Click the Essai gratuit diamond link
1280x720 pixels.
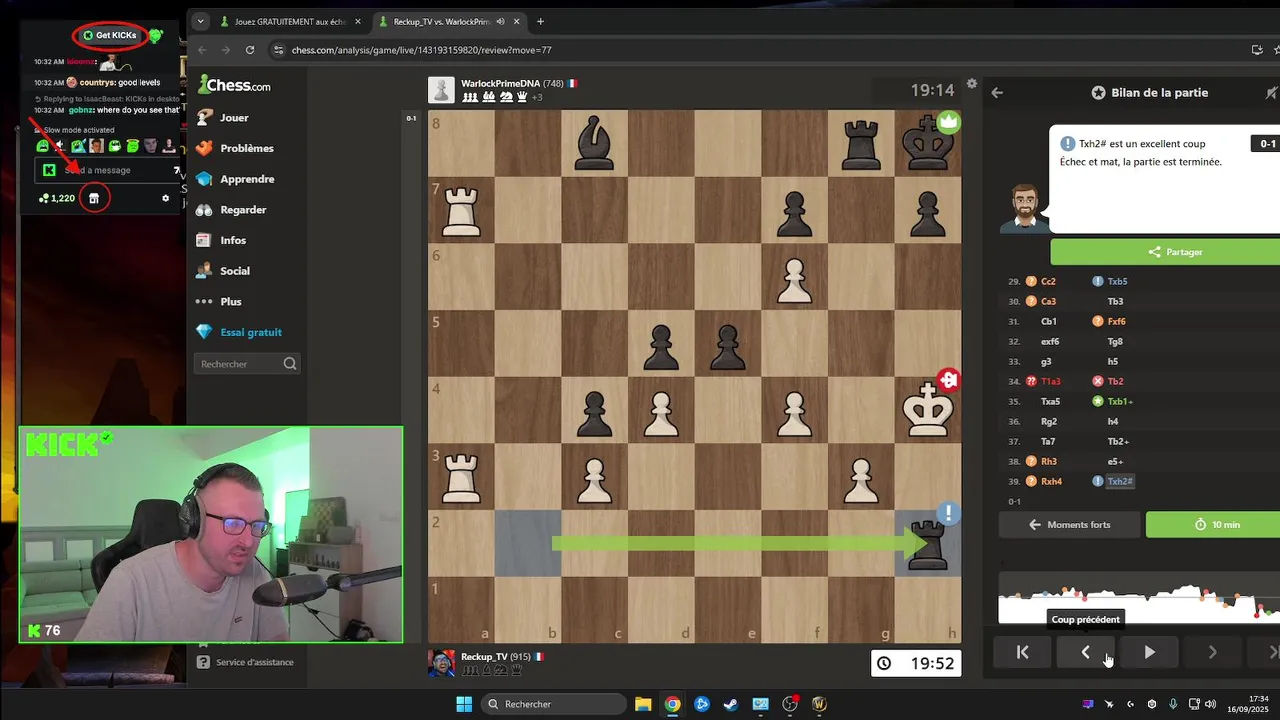238,332
